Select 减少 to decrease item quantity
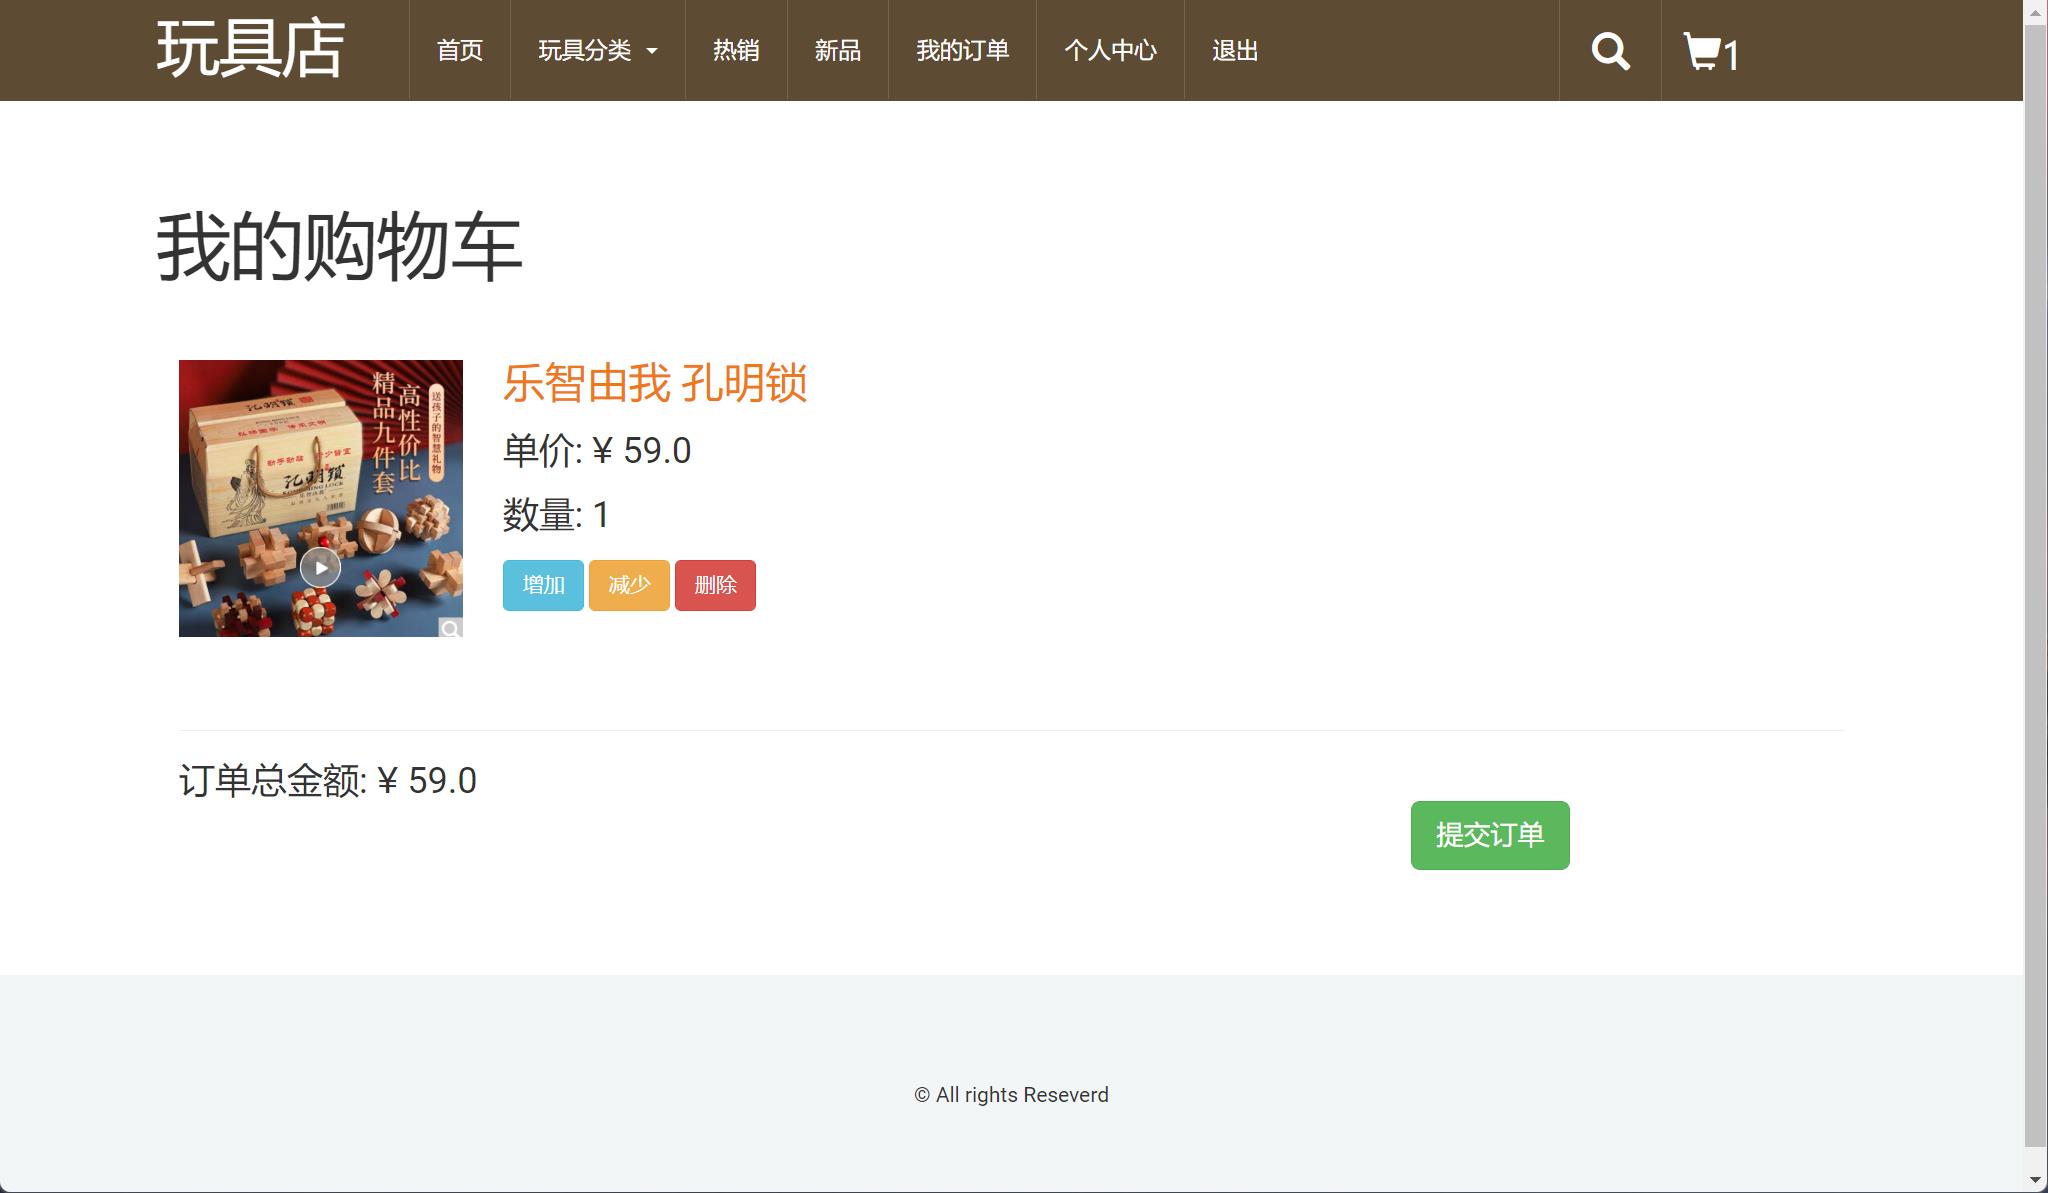 [x=628, y=585]
